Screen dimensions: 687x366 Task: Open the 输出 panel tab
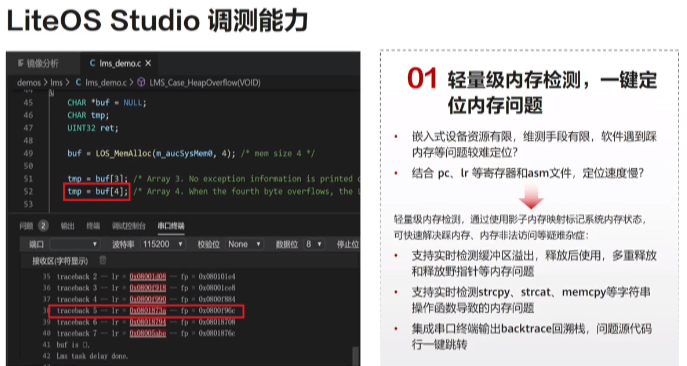click(x=67, y=226)
